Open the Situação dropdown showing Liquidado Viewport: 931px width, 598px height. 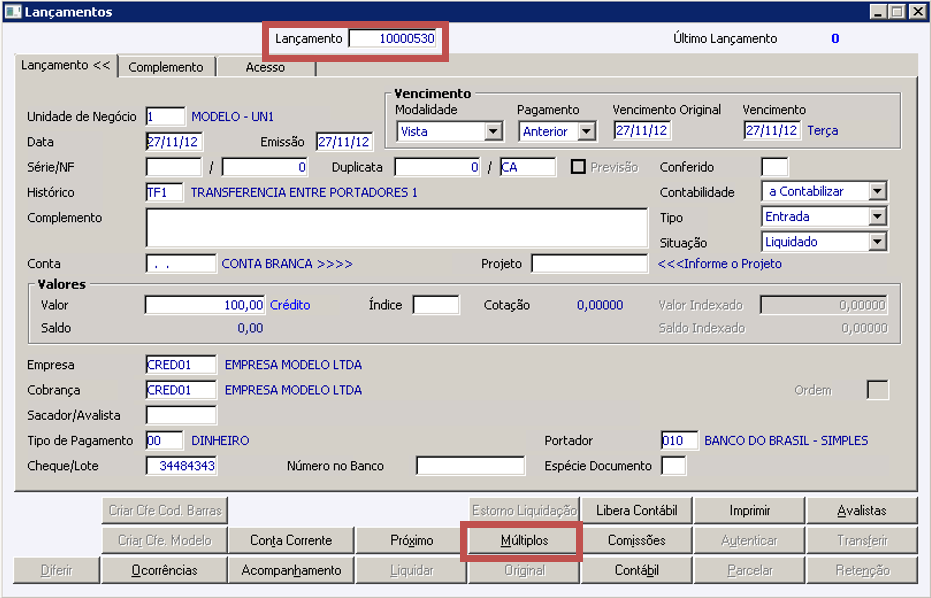coord(877,242)
